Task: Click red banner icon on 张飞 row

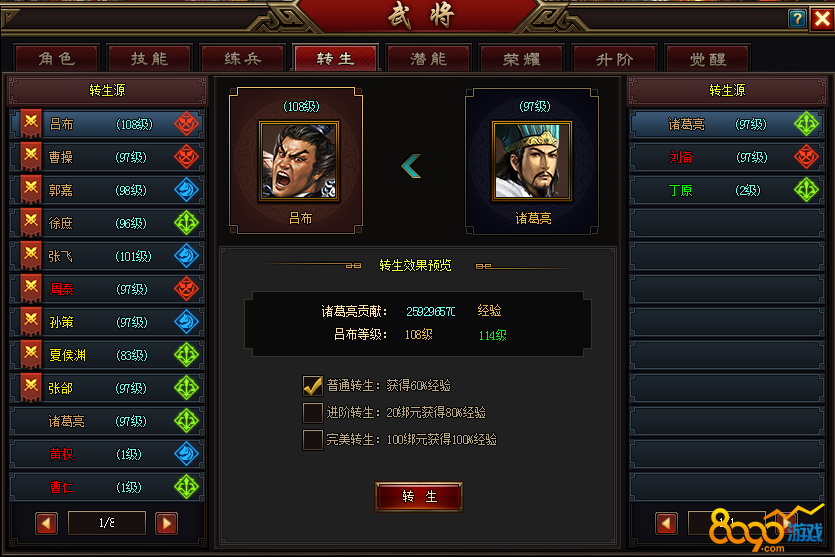Action: (x=31, y=256)
